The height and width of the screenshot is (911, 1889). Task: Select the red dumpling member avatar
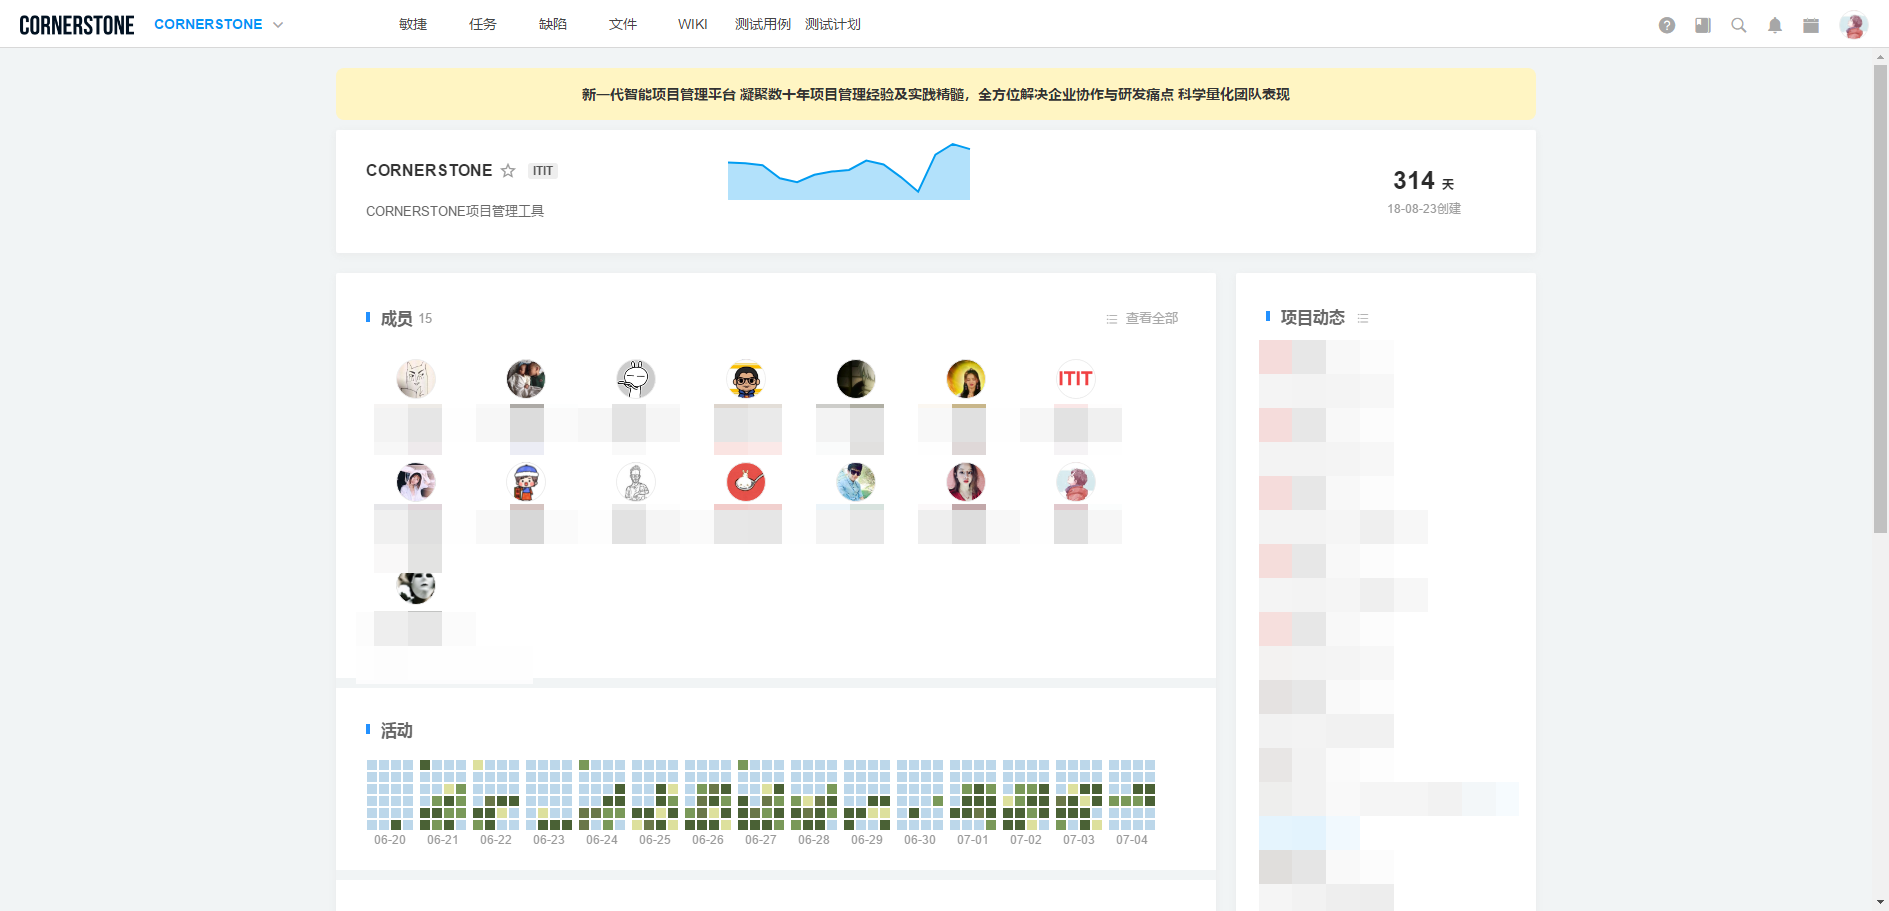pyautogui.click(x=746, y=482)
